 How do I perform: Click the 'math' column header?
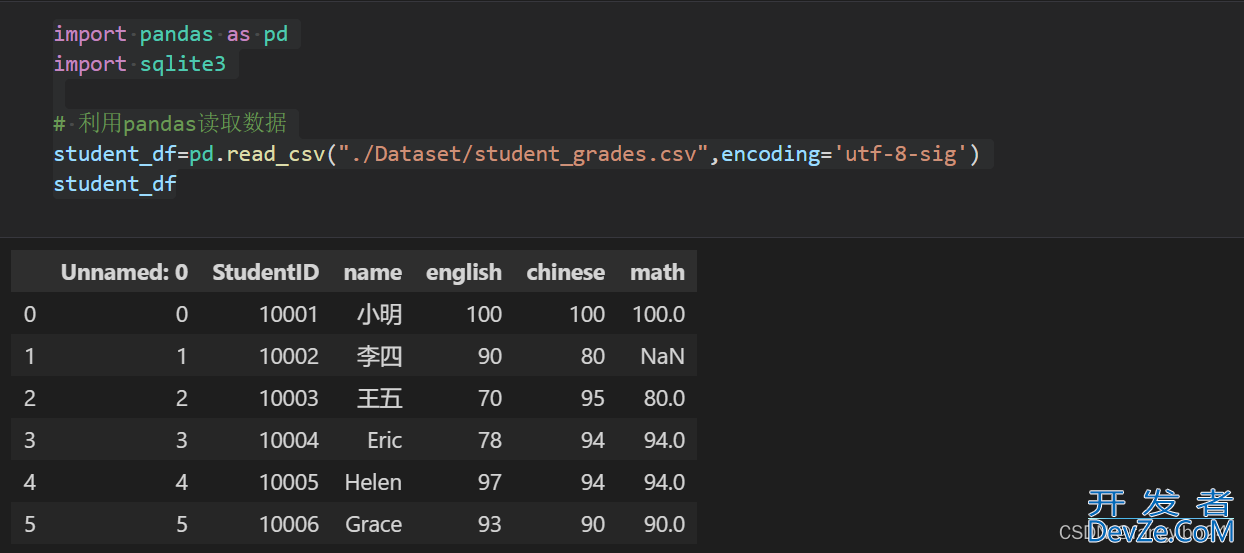[x=657, y=272]
